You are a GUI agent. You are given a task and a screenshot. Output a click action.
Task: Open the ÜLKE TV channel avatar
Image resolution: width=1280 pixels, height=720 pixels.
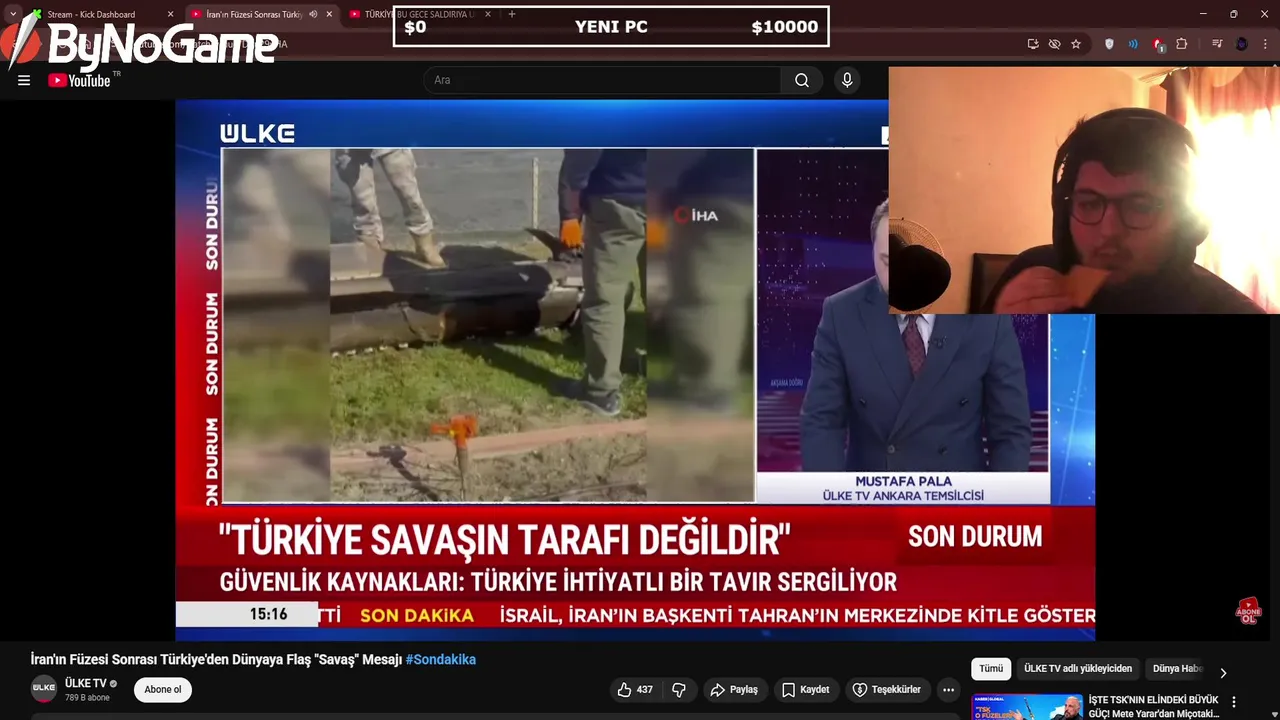tap(44, 689)
